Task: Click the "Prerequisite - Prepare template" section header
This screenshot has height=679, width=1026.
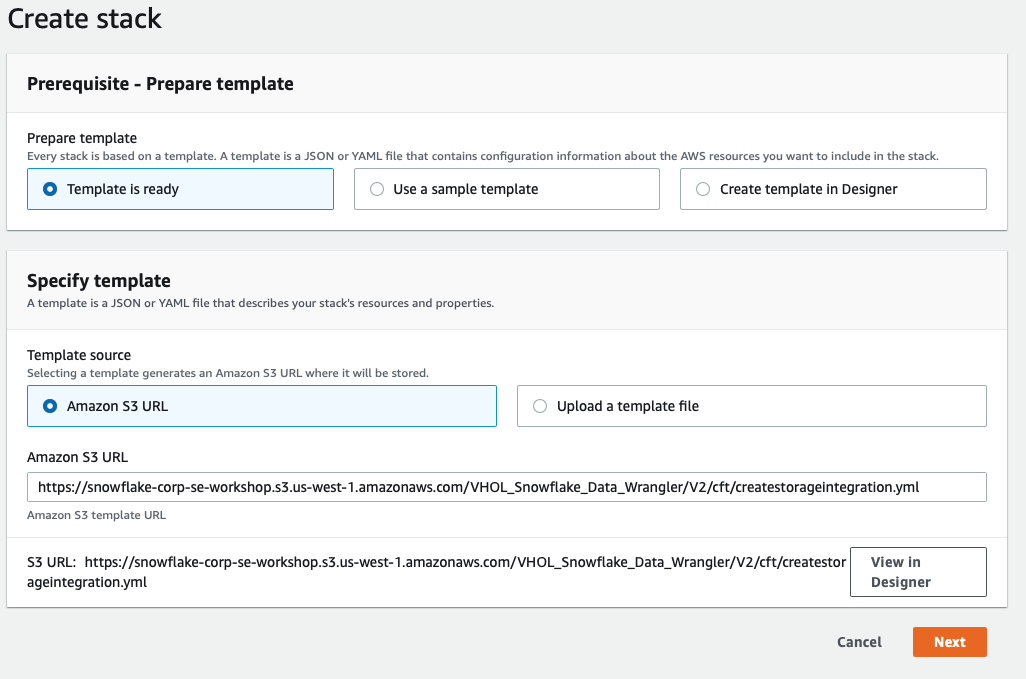Action: (x=160, y=84)
